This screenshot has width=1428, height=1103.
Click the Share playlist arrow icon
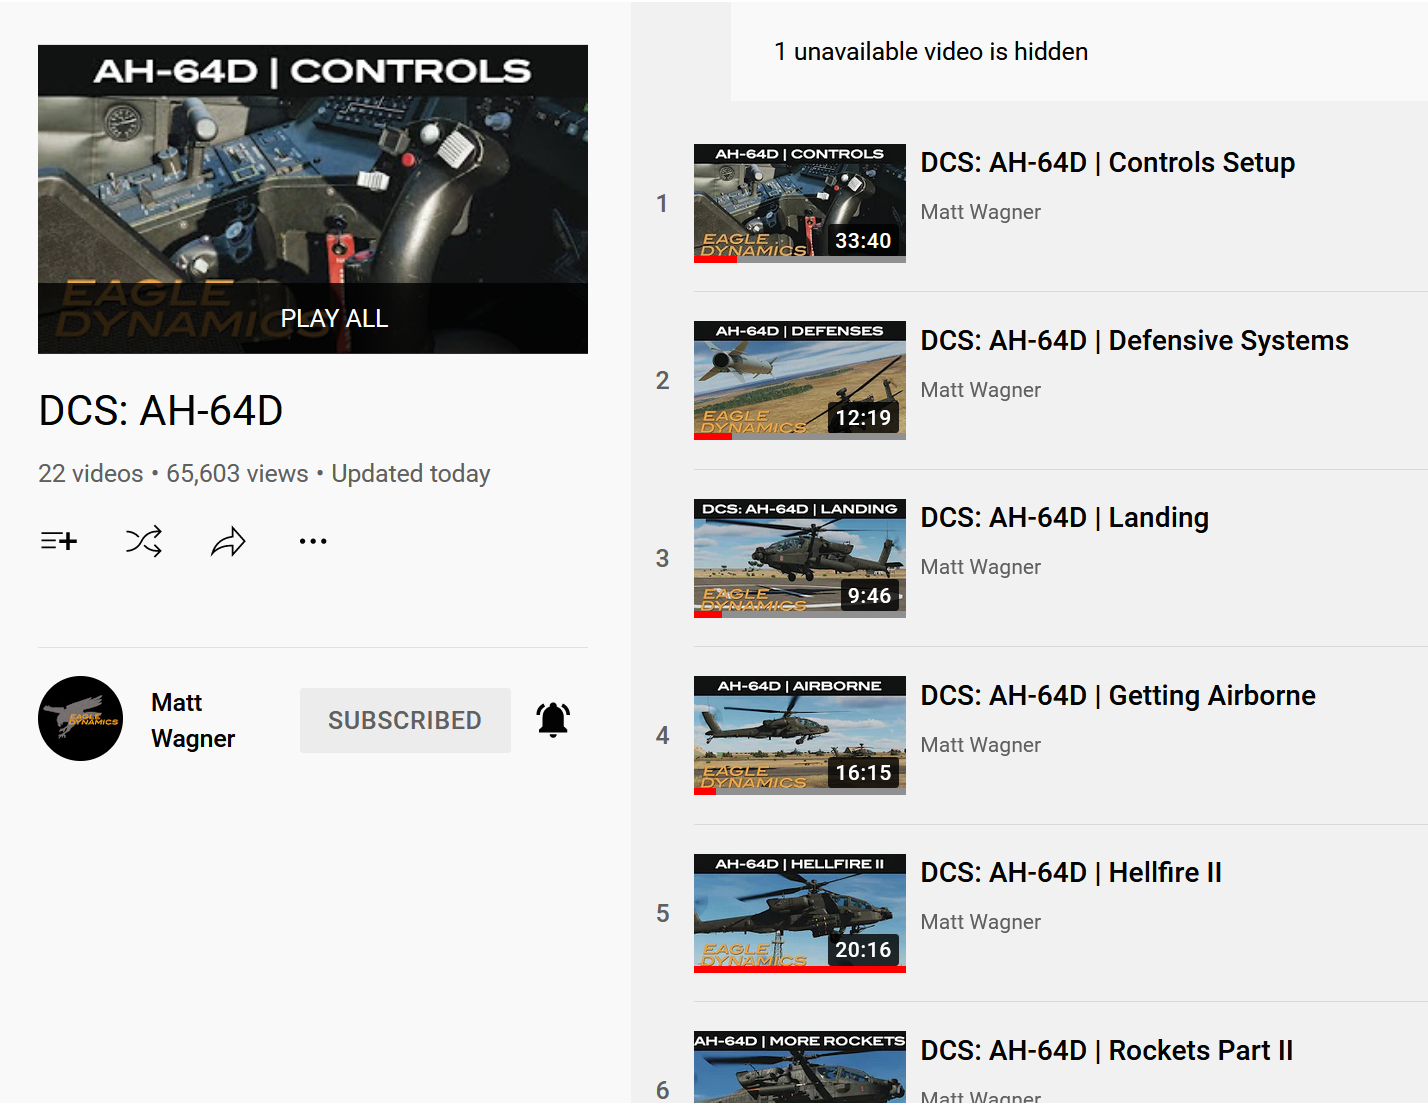tap(228, 541)
